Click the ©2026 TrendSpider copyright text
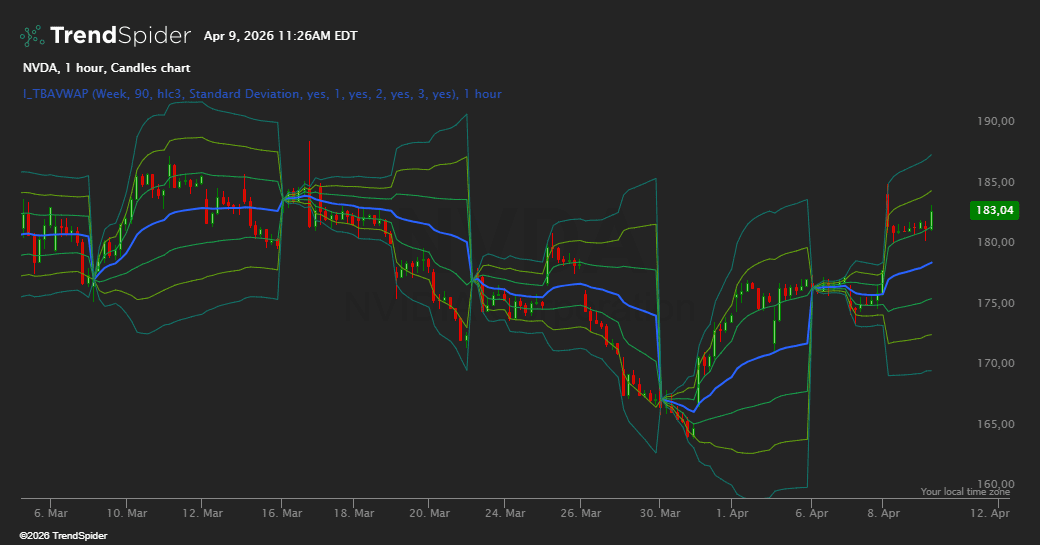The image size is (1040, 545). (63, 536)
